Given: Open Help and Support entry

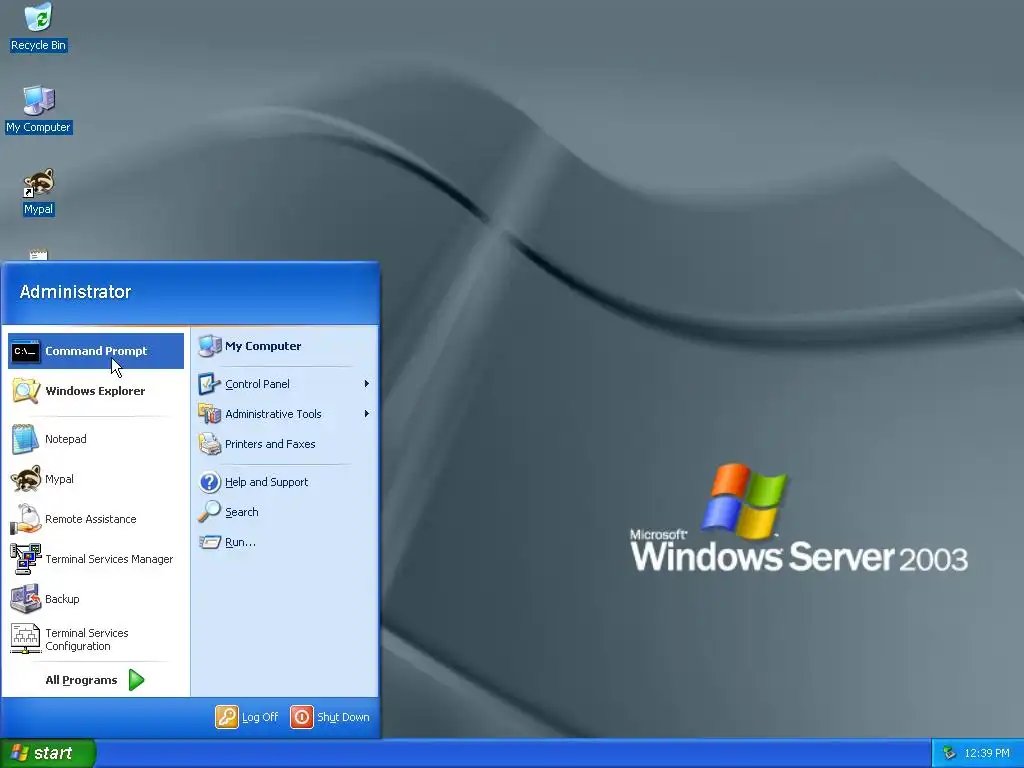Looking at the screenshot, I should click(285, 482).
